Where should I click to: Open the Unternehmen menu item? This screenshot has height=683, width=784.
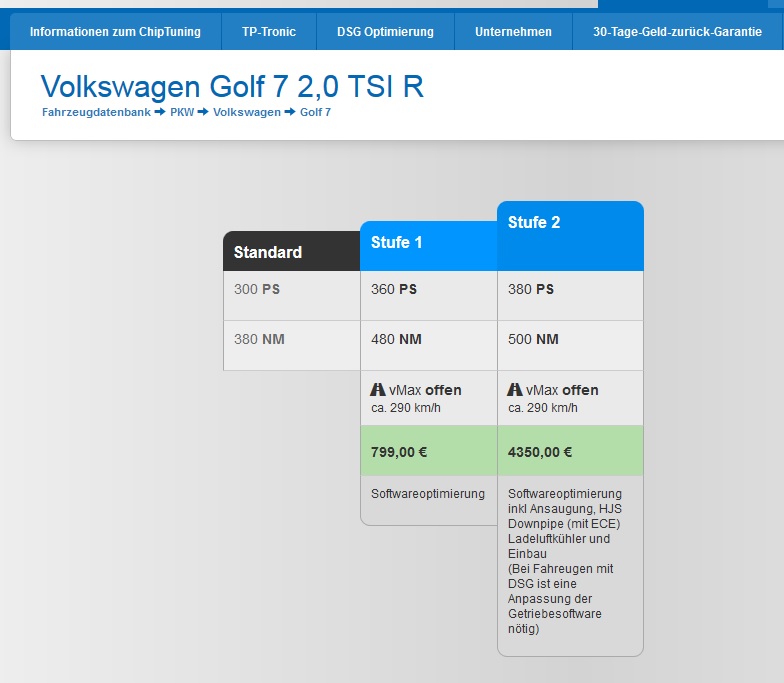point(513,32)
